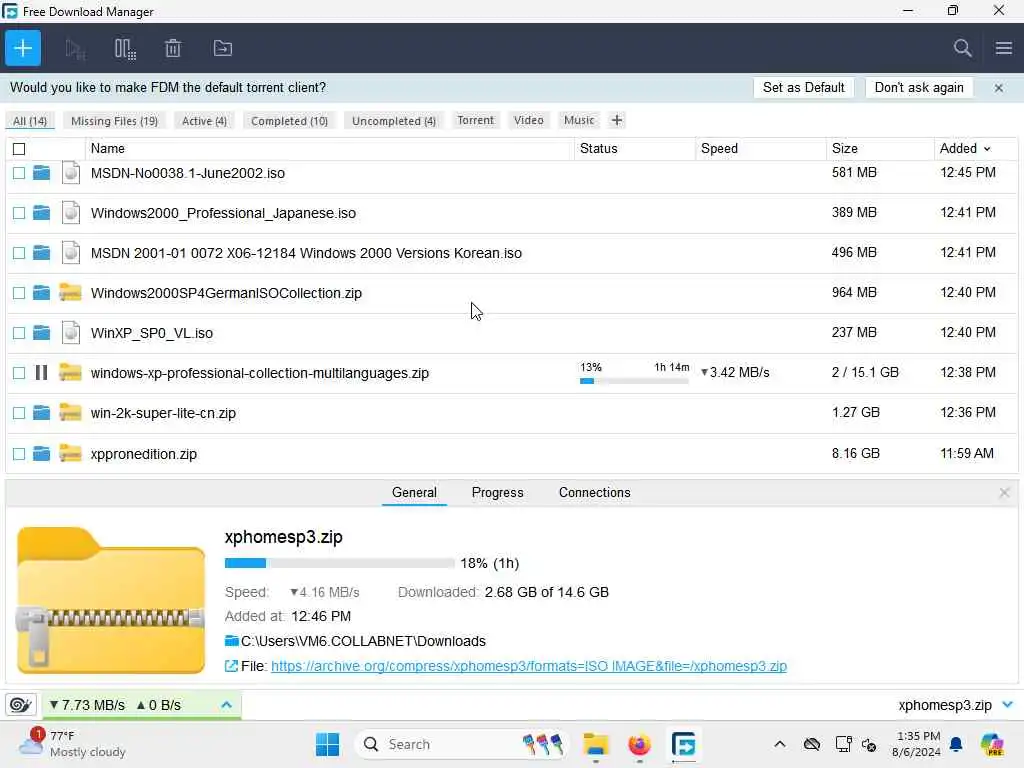Open Free Download Manager taskbar icon
This screenshot has height=768, width=1024.
tap(683, 744)
